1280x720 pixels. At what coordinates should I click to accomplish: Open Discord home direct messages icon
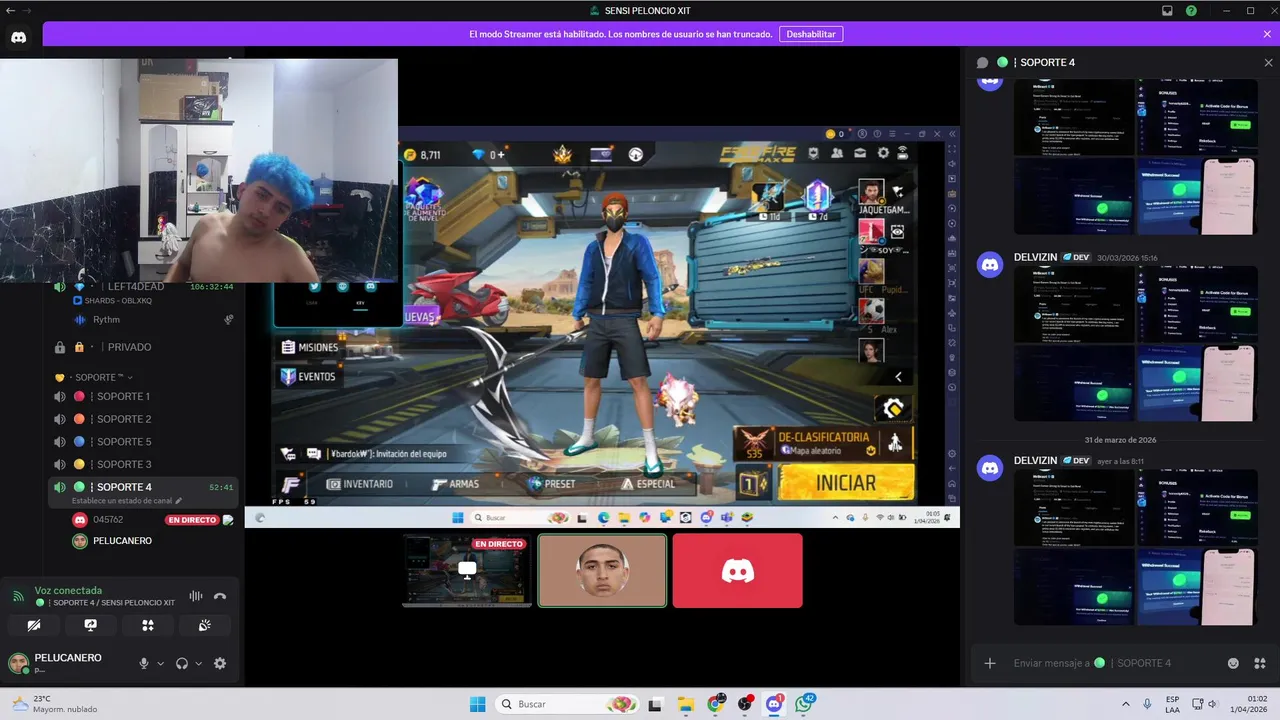[18, 37]
